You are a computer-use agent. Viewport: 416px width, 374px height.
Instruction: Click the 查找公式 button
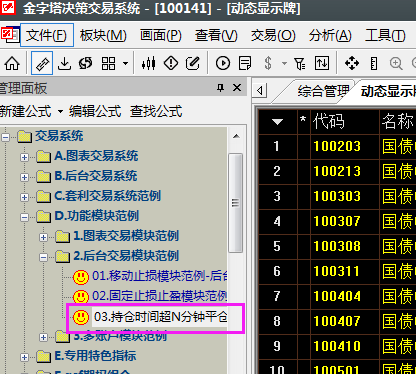(x=156, y=111)
